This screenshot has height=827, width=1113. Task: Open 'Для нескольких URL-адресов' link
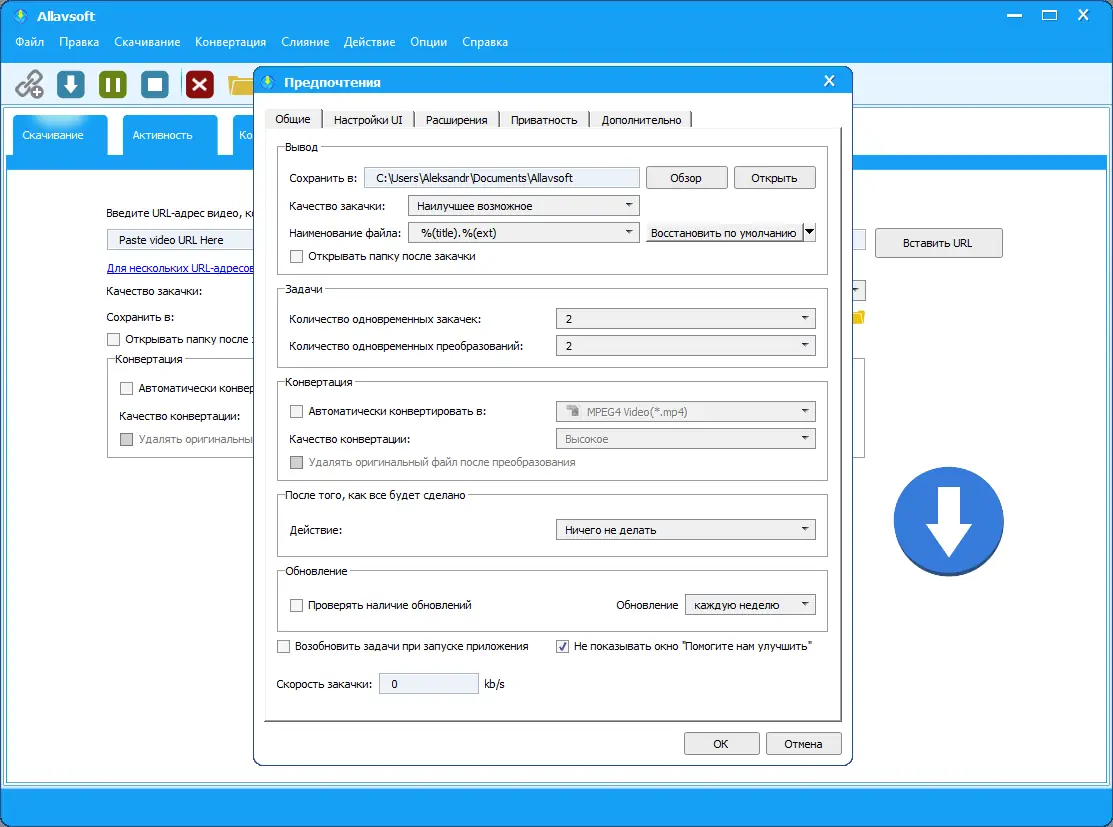click(x=180, y=268)
